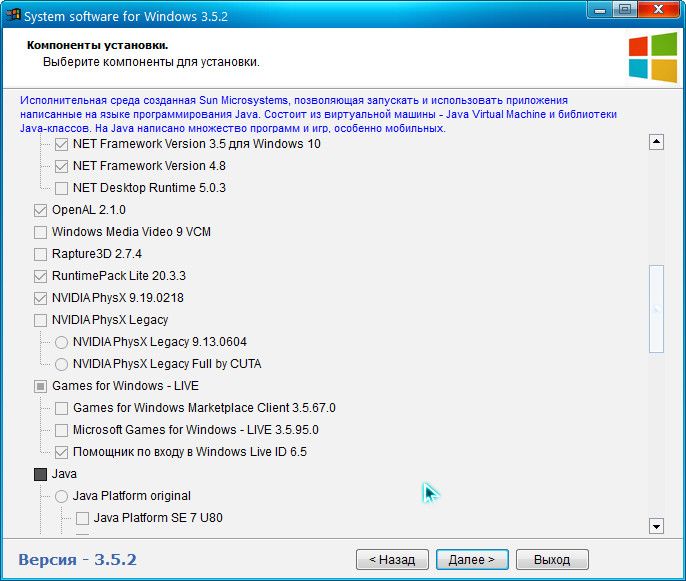Enable the Rapture3D 2.7.4 checkbox
Viewport: 686px width, 581px height.
(40, 254)
